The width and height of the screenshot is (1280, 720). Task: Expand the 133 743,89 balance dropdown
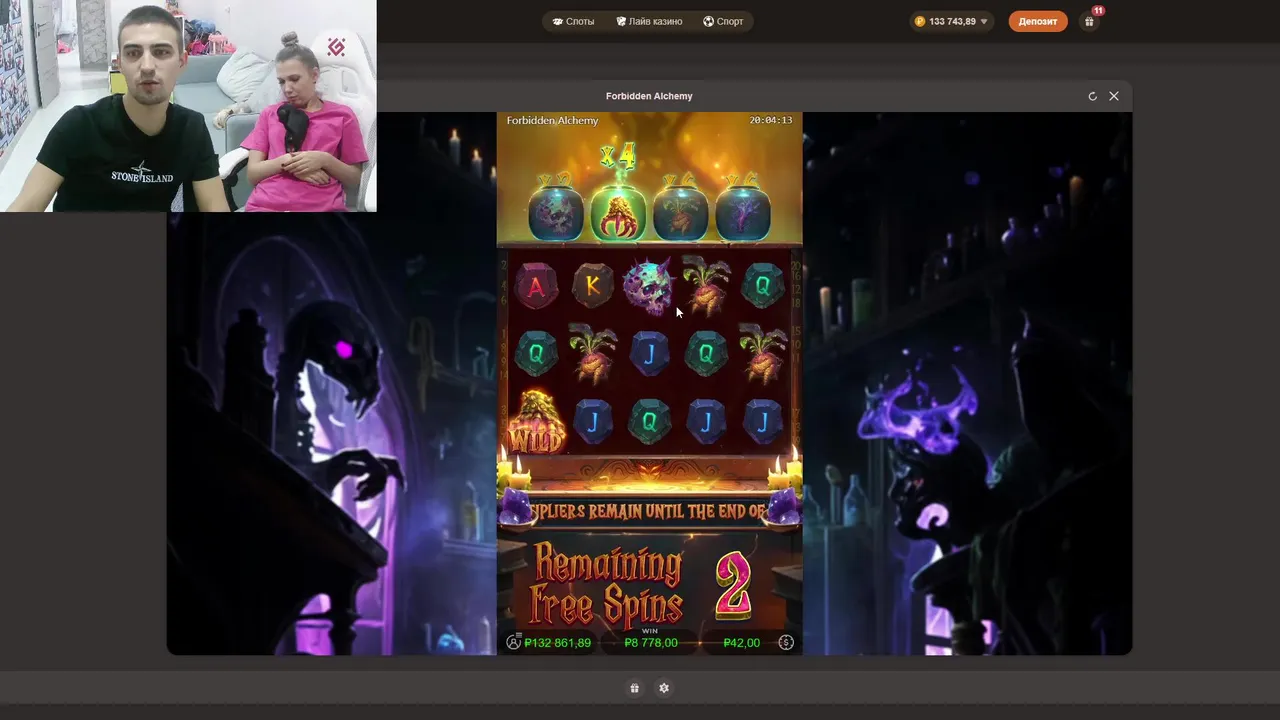(x=951, y=21)
